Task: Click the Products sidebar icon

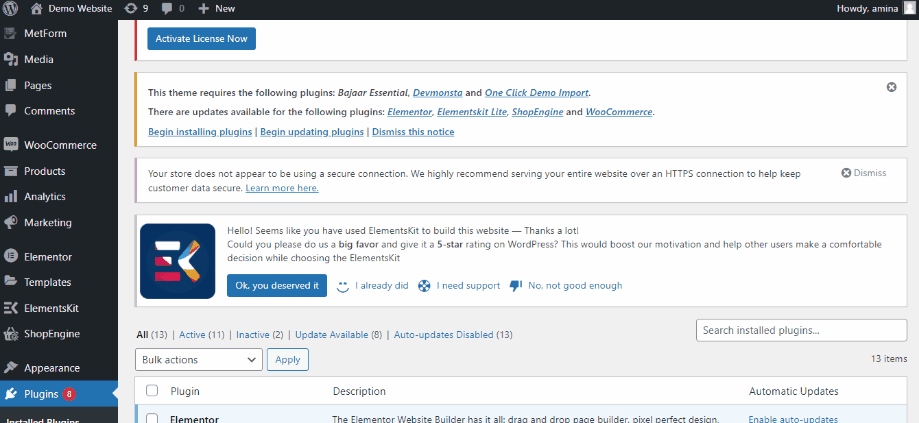Action: pyautogui.click(x=10, y=171)
